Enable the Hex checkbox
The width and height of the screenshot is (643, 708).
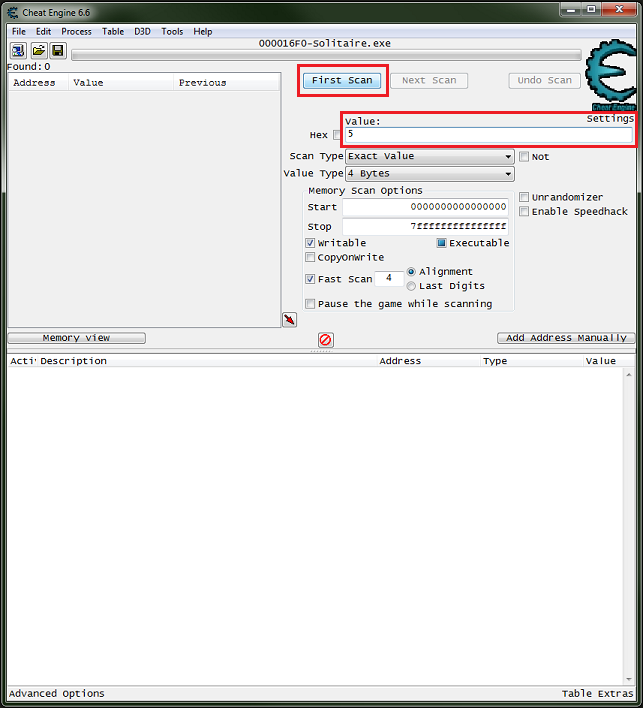pos(337,135)
